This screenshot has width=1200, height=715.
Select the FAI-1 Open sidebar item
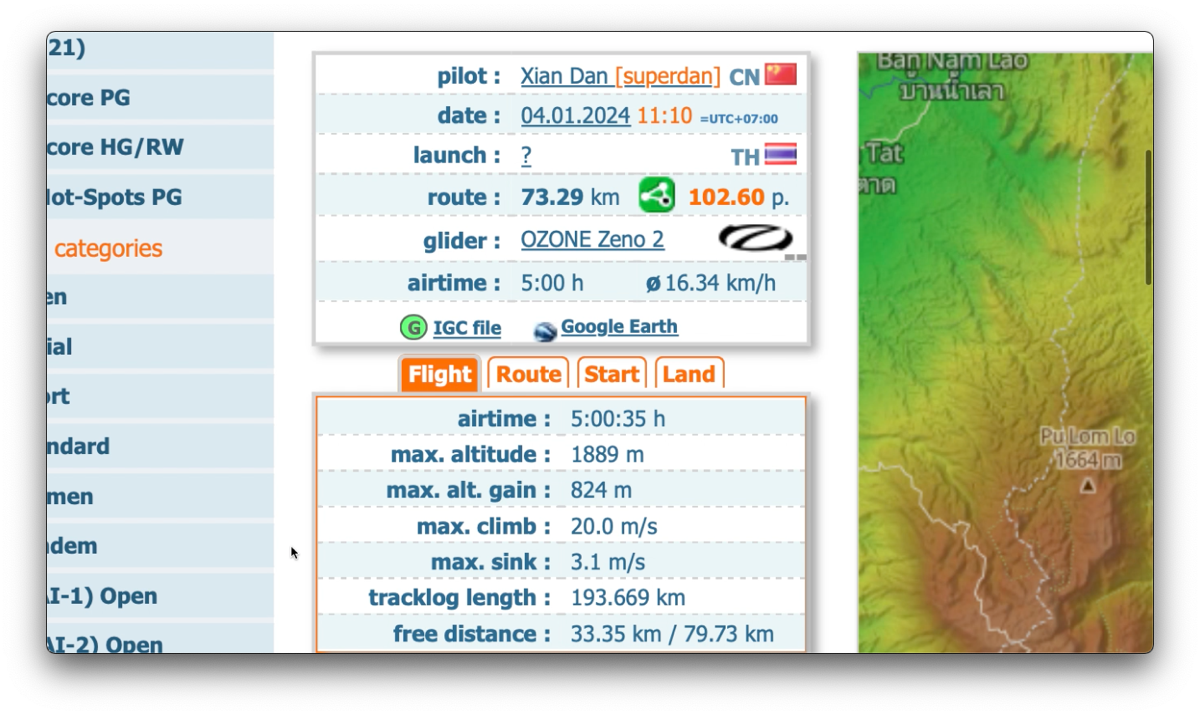pyautogui.click(x=160, y=596)
